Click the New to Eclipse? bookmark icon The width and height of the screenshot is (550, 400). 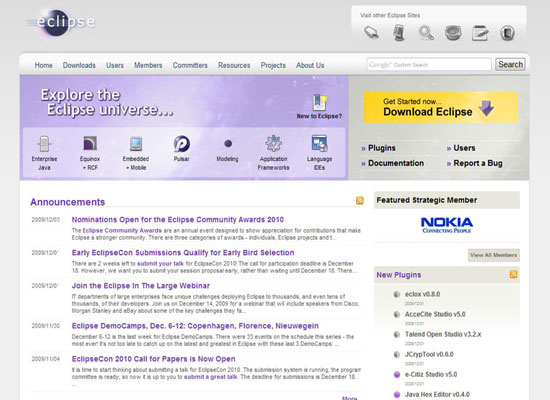pyautogui.click(x=319, y=103)
